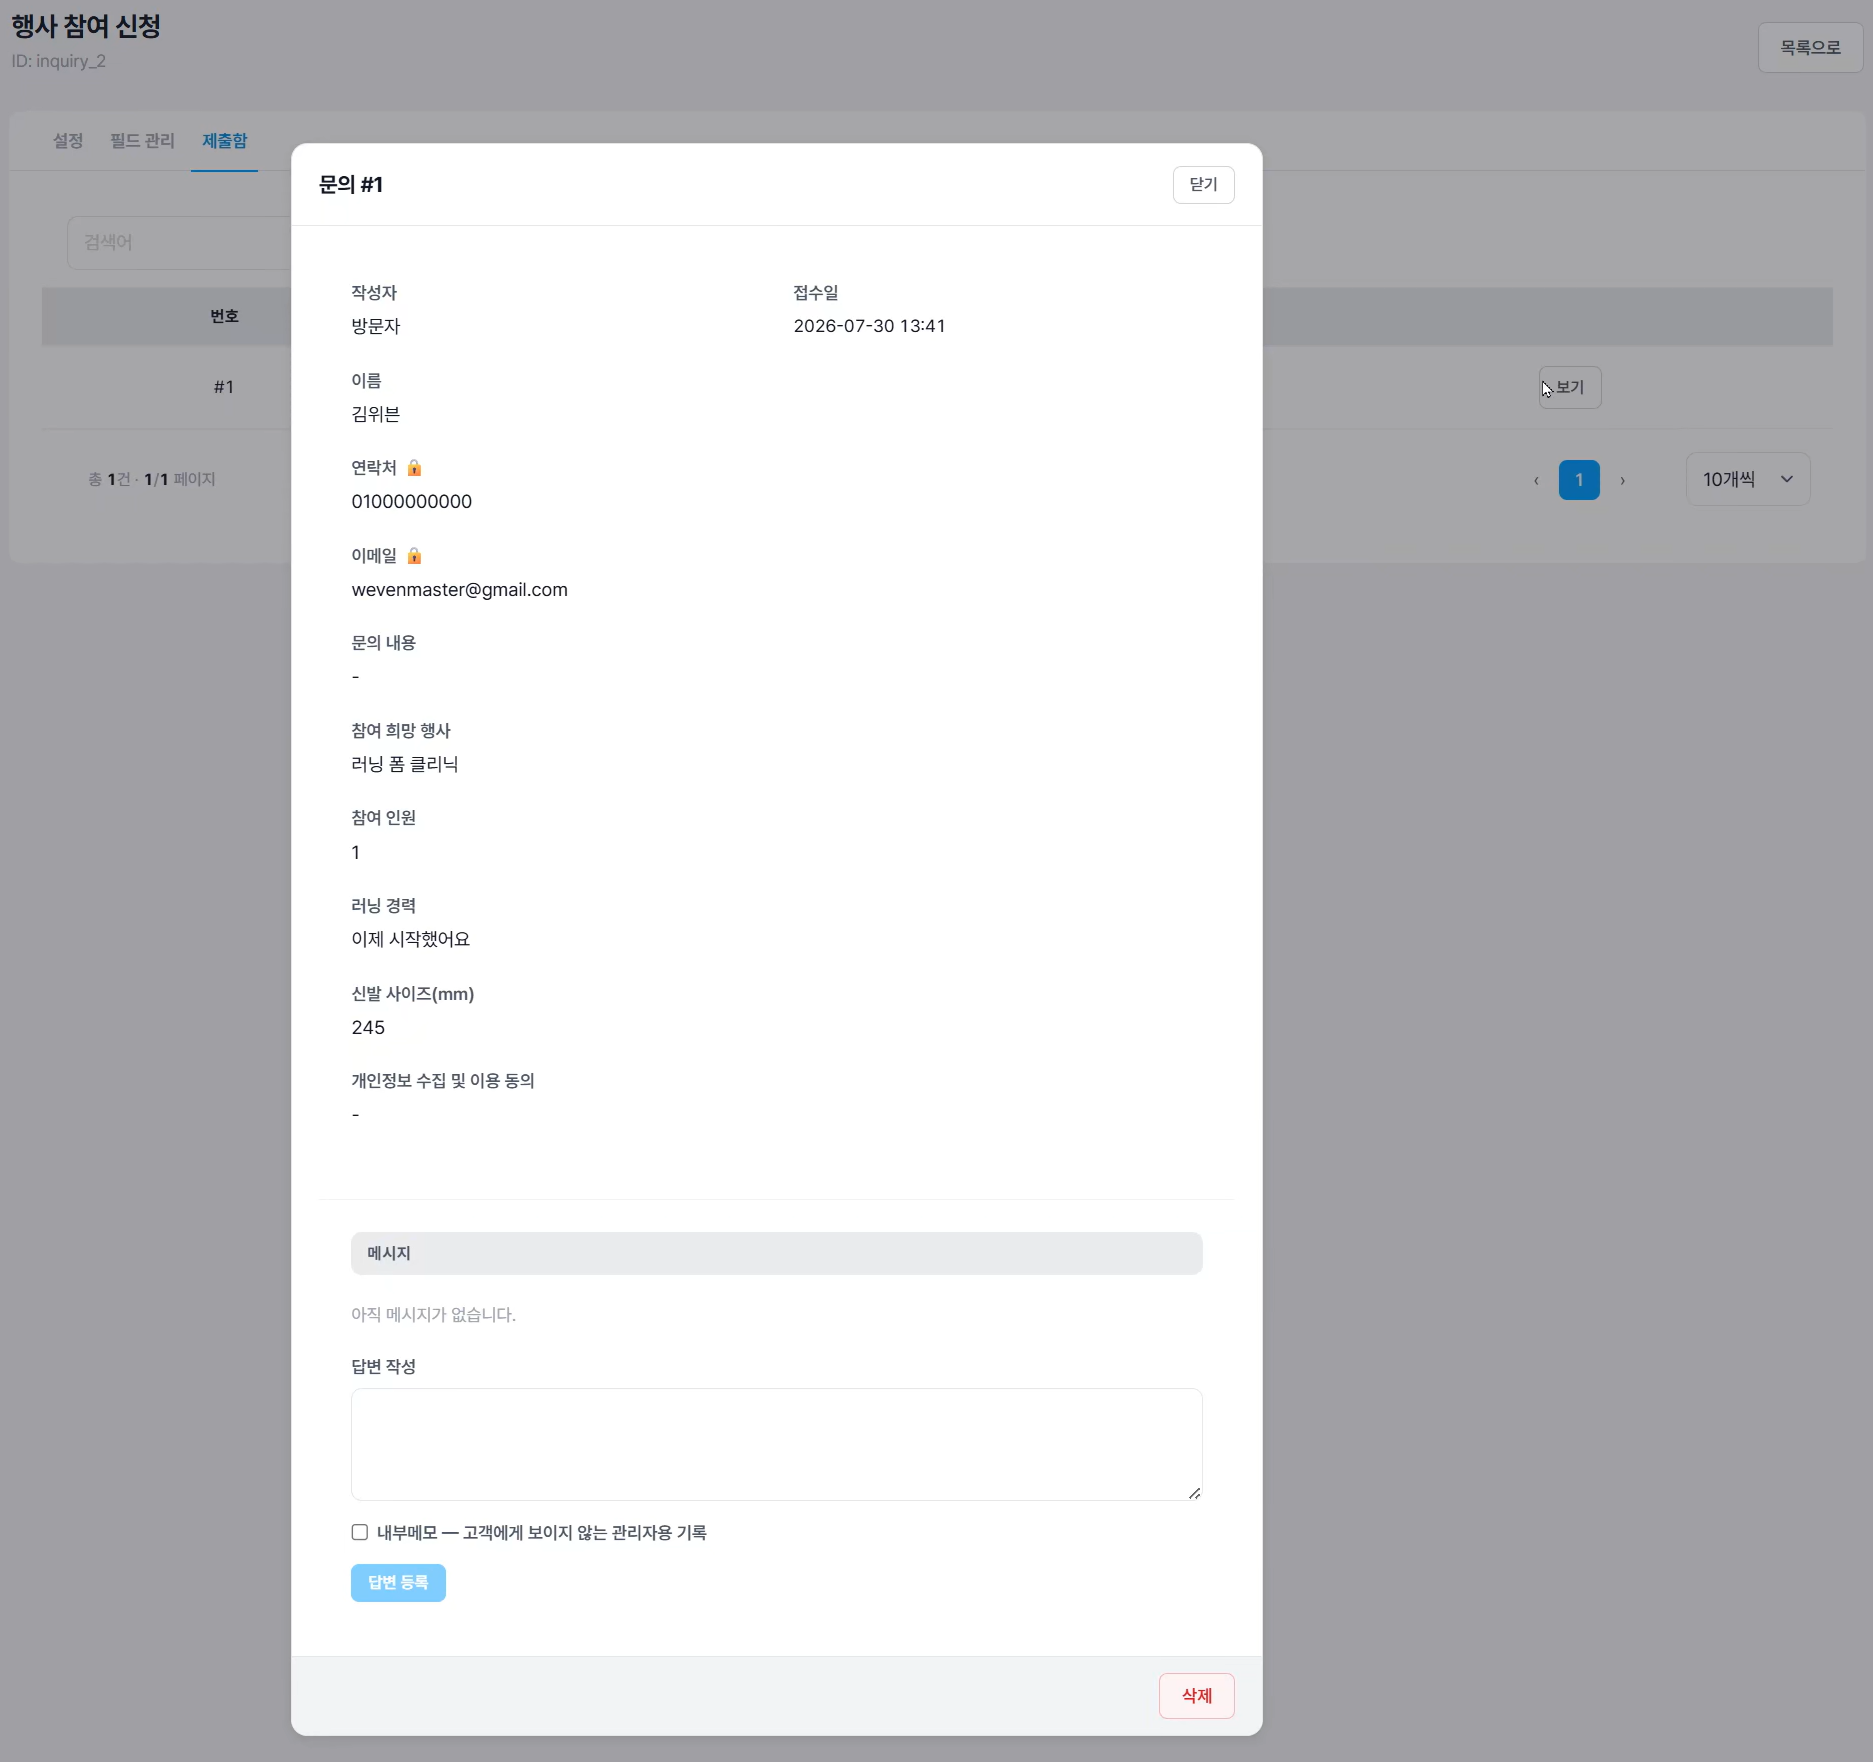Click the 답변 등록 button
1873x1762 pixels.
(398, 1582)
